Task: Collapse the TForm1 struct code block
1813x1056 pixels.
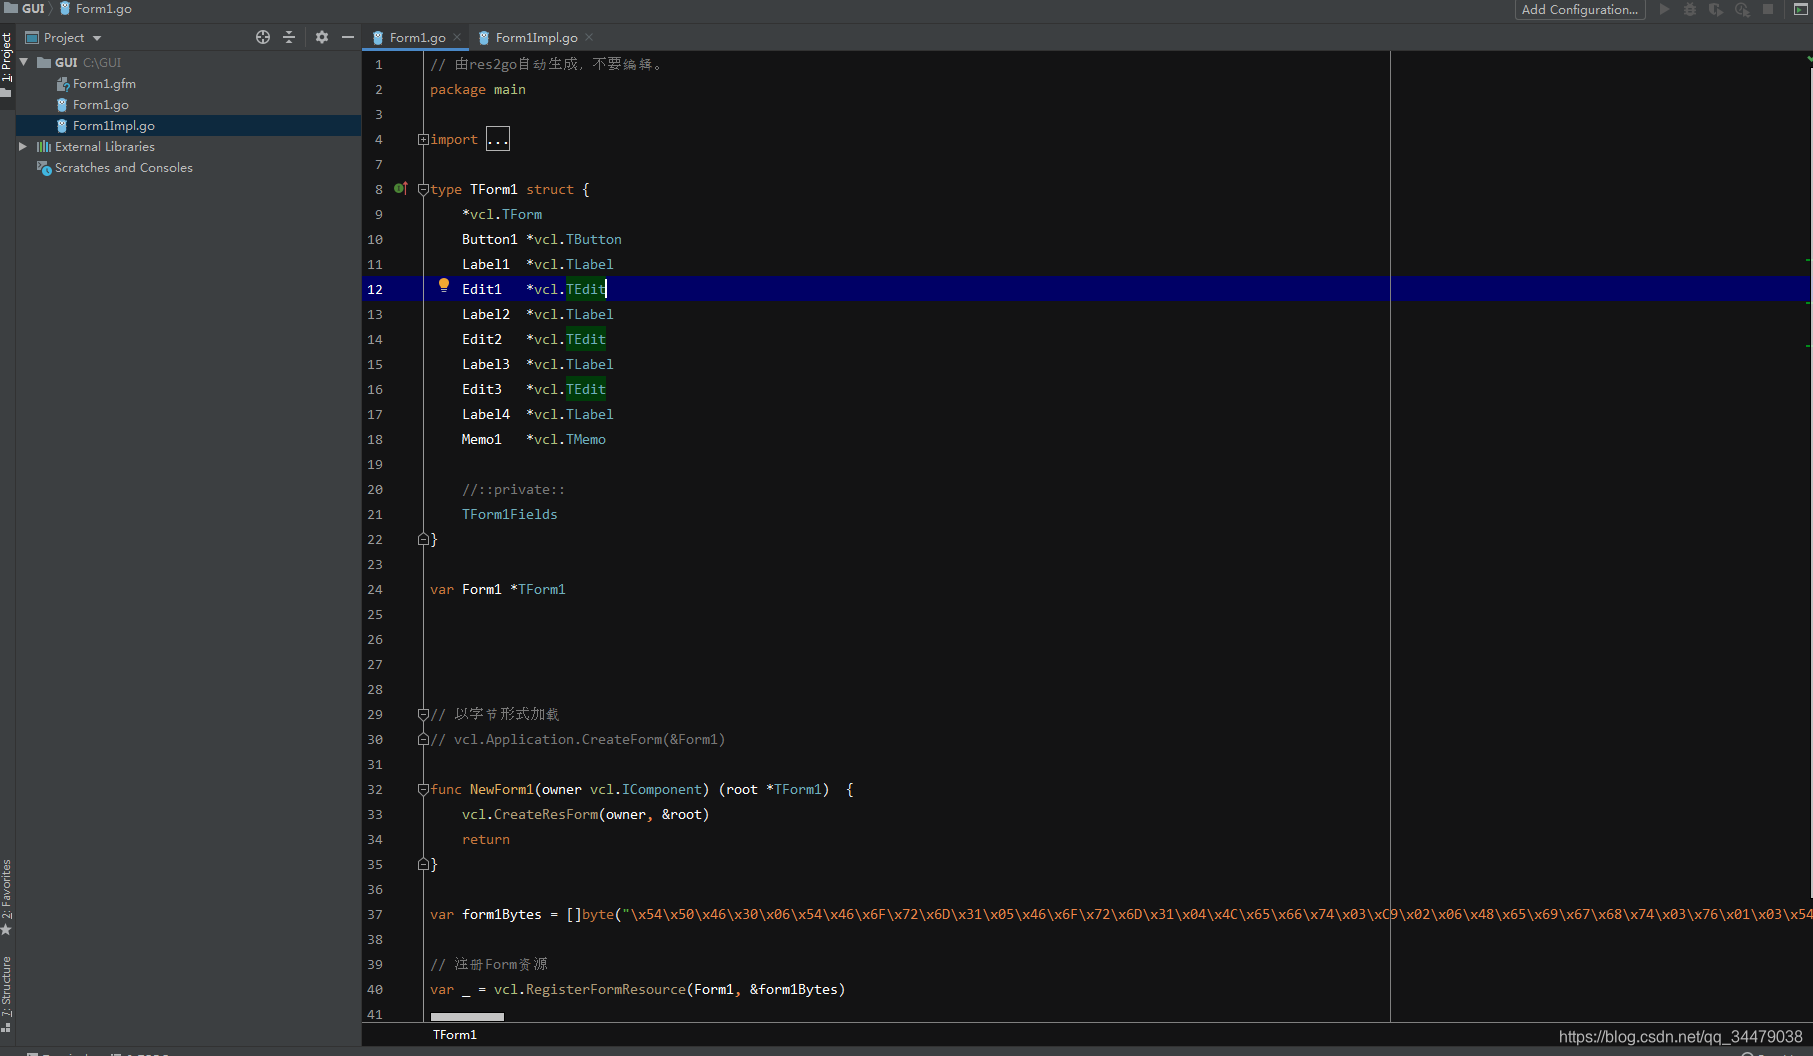Action: click(x=423, y=189)
